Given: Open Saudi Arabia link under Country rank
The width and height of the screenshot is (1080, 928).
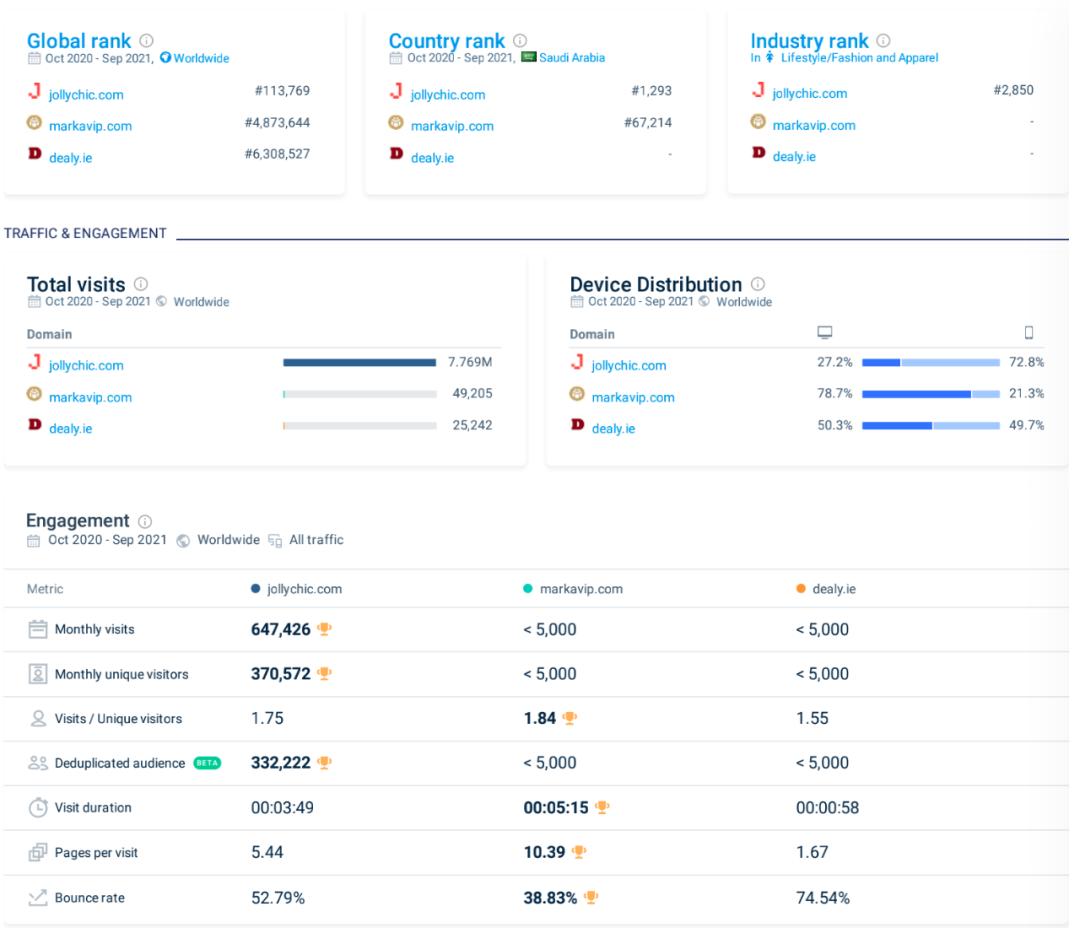Looking at the screenshot, I should [x=572, y=58].
